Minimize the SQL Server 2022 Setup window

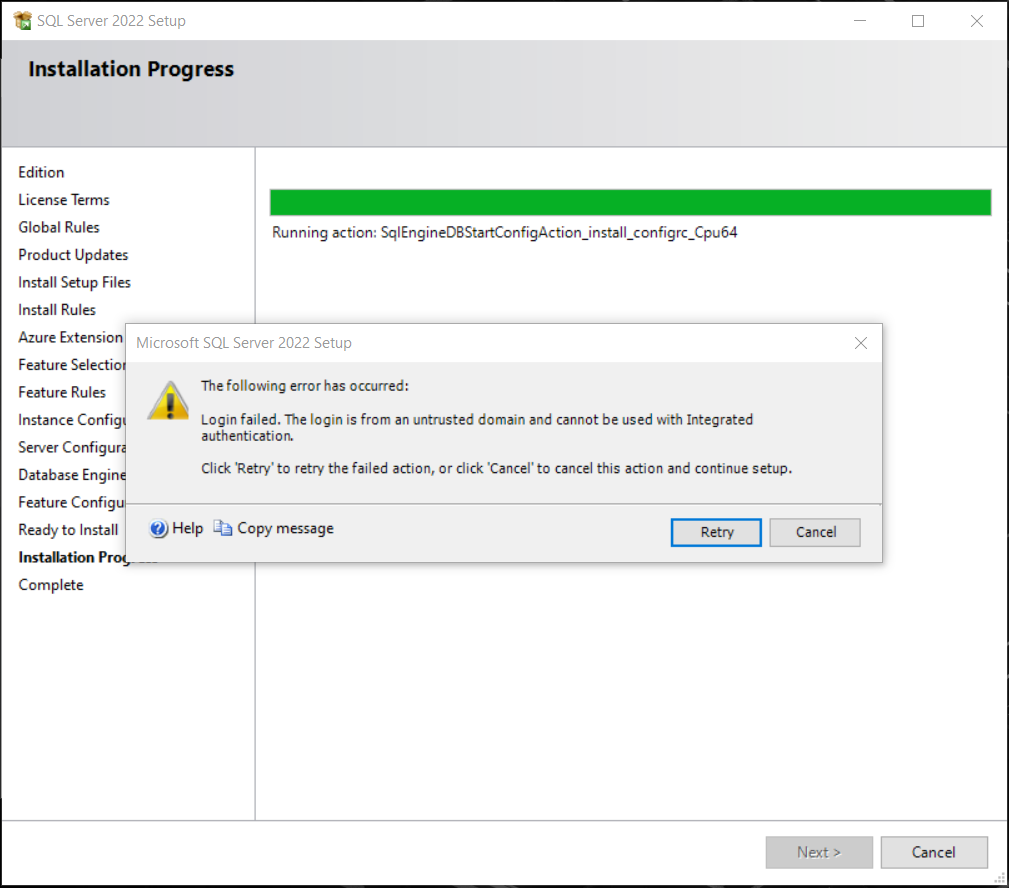[x=860, y=21]
